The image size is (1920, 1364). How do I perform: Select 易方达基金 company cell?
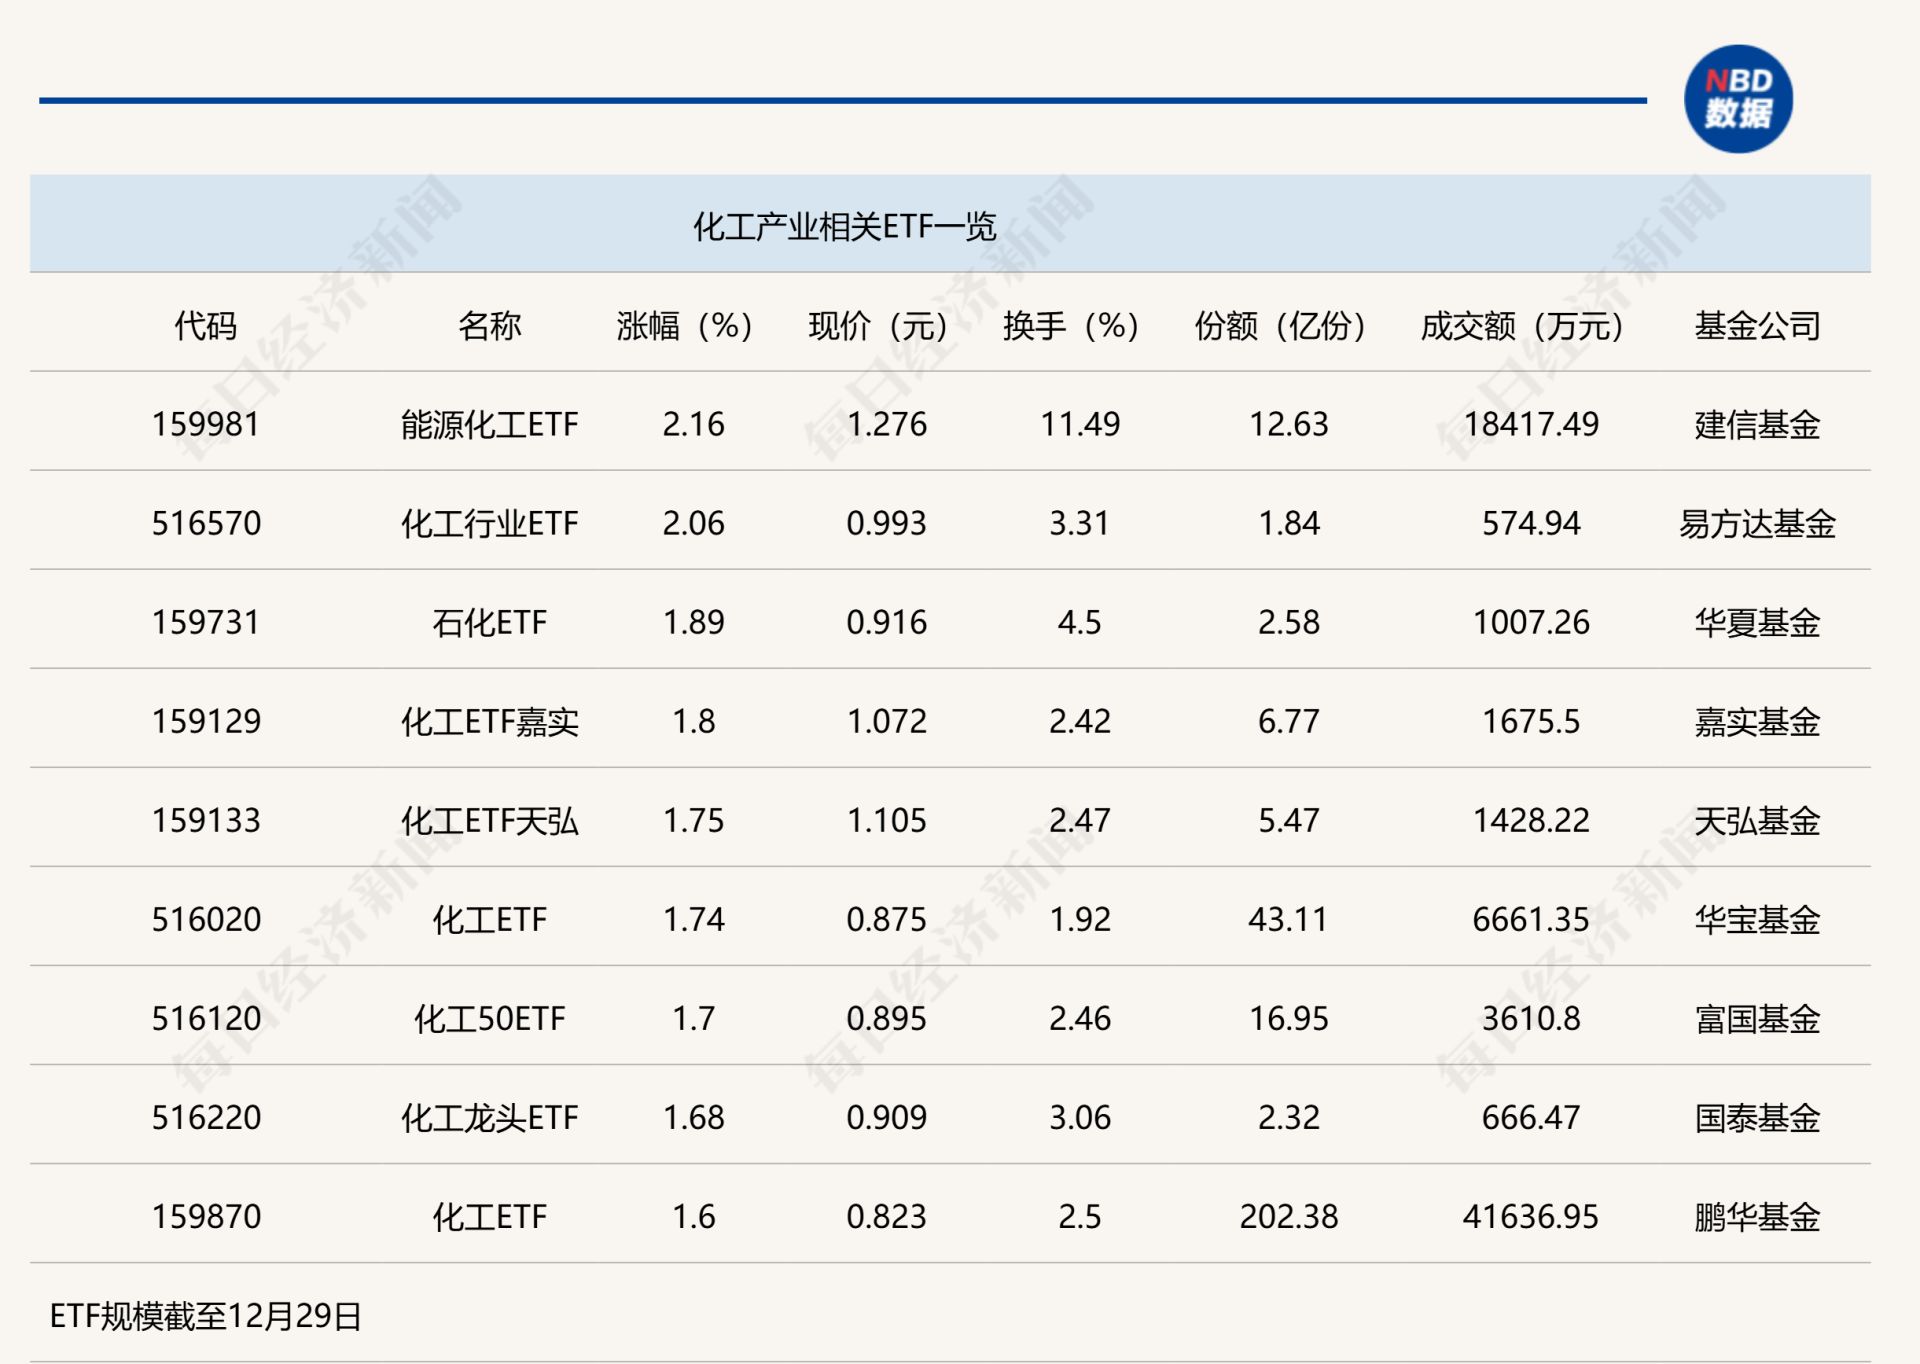coord(1756,524)
